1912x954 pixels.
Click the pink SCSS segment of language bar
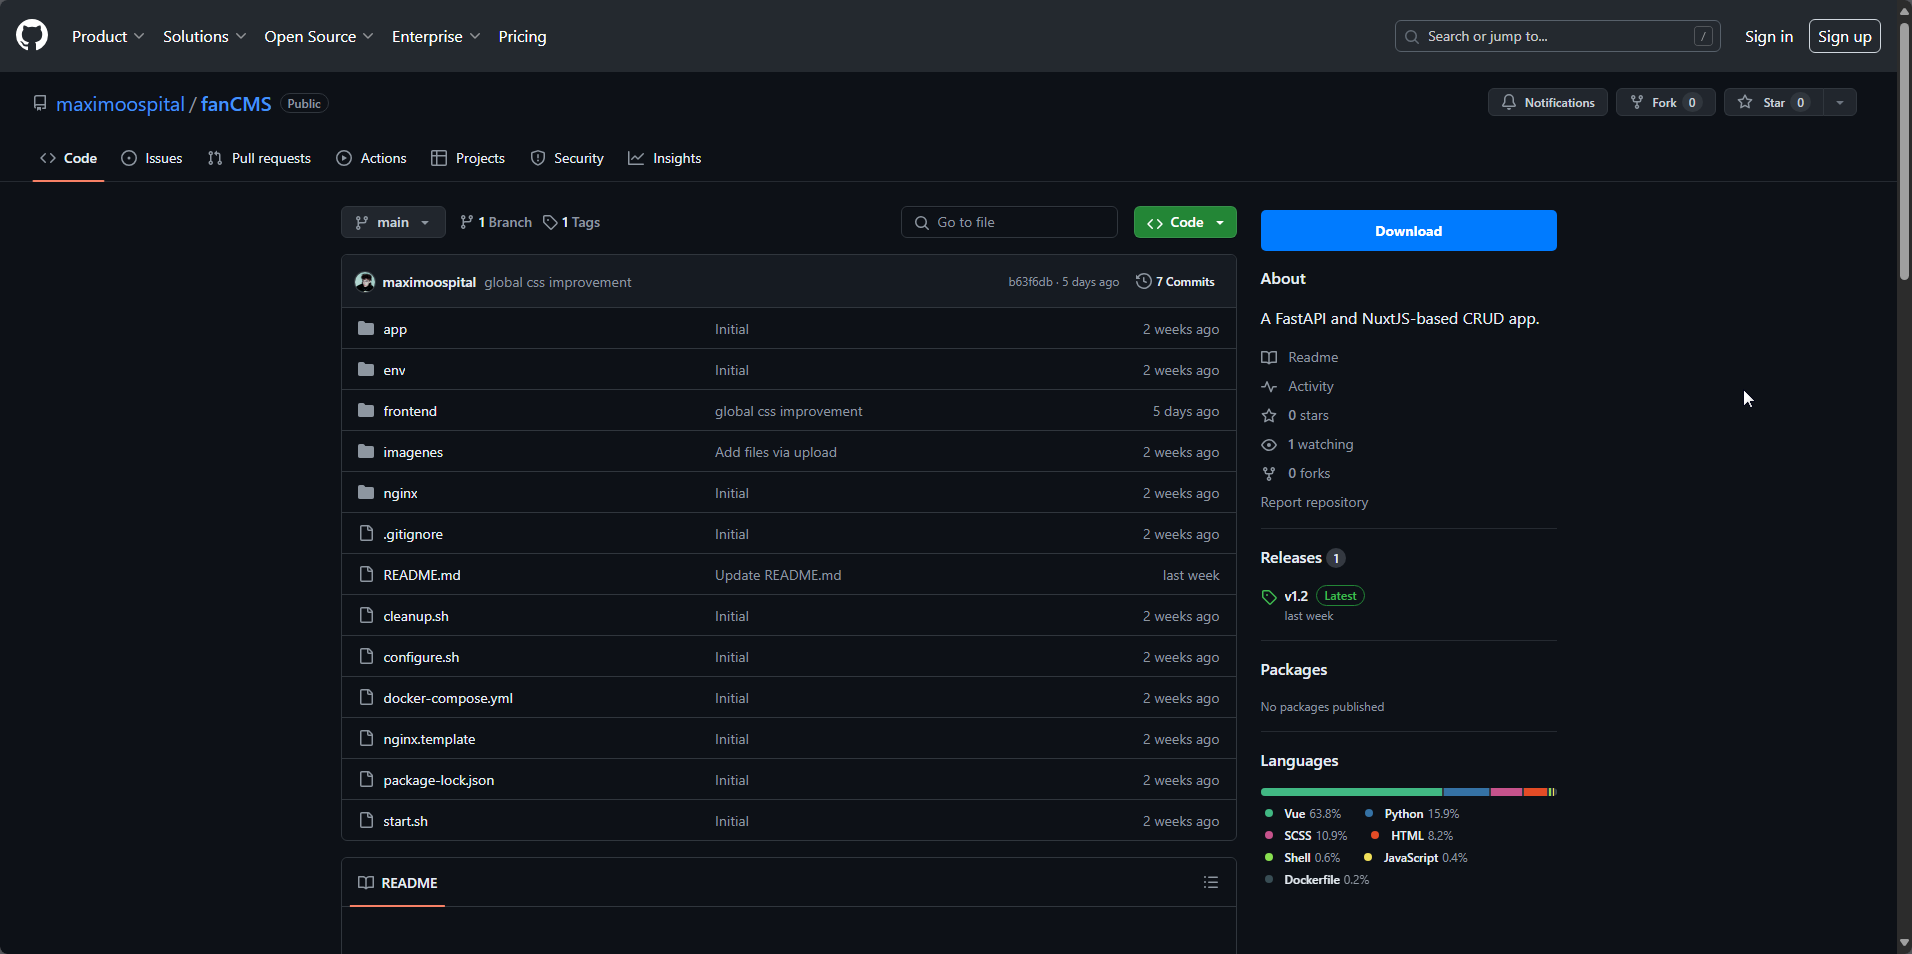1506,792
